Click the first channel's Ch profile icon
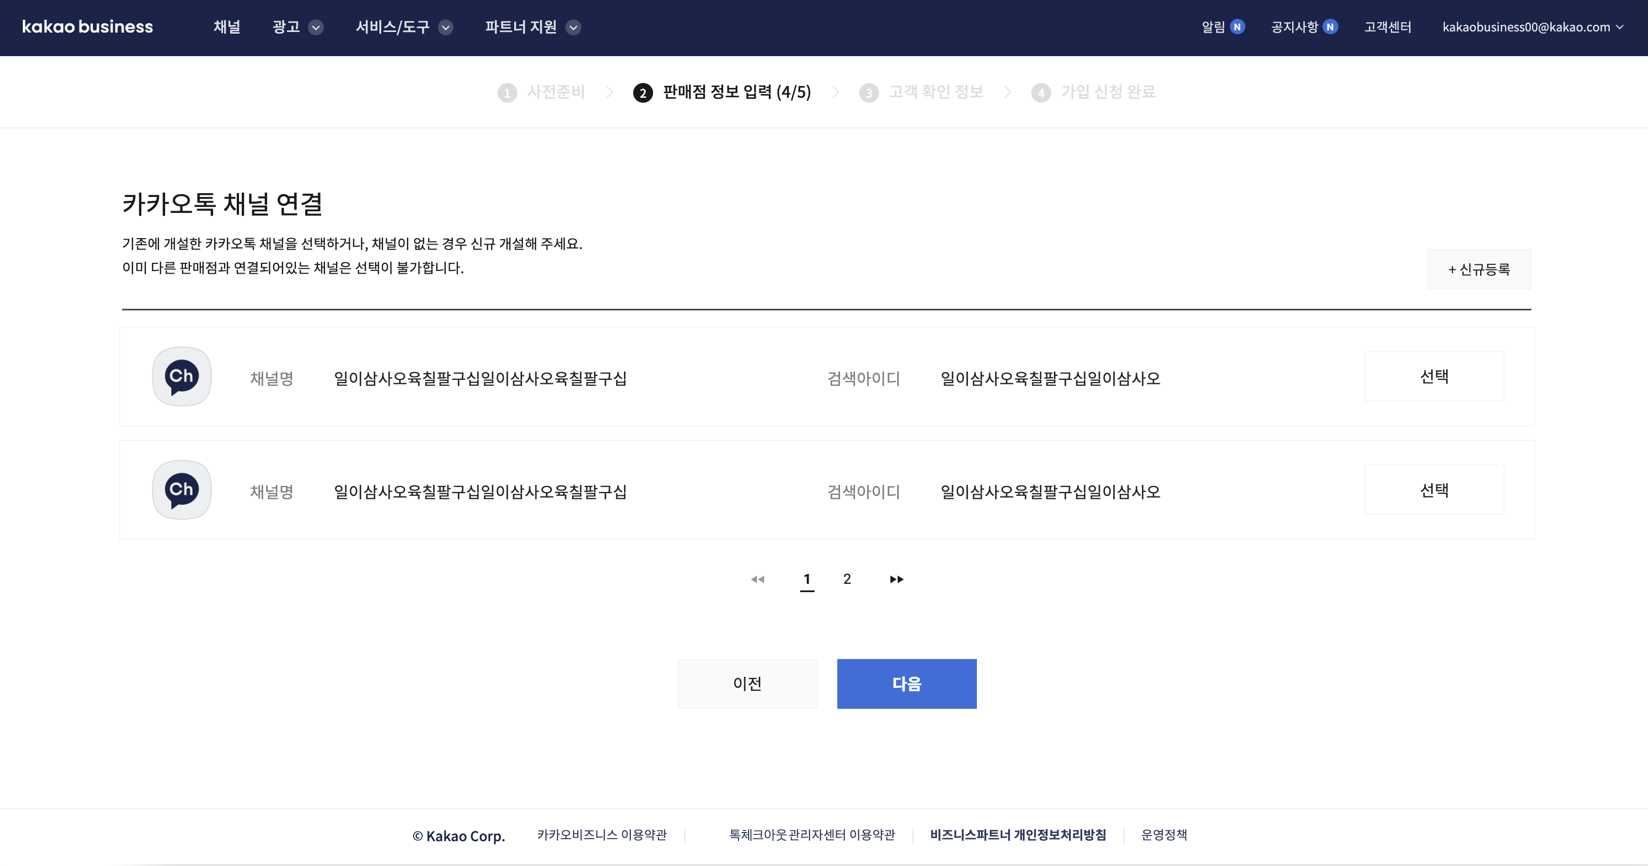The height and width of the screenshot is (866, 1650). click(x=181, y=377)
